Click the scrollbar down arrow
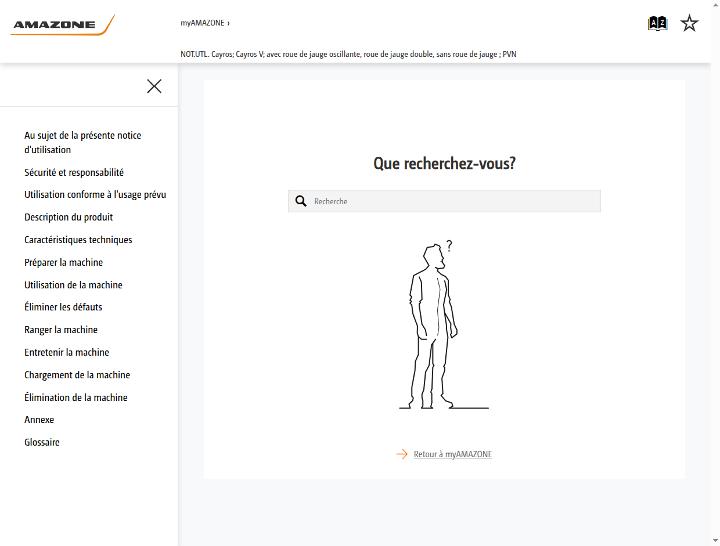 click(715, 541)
